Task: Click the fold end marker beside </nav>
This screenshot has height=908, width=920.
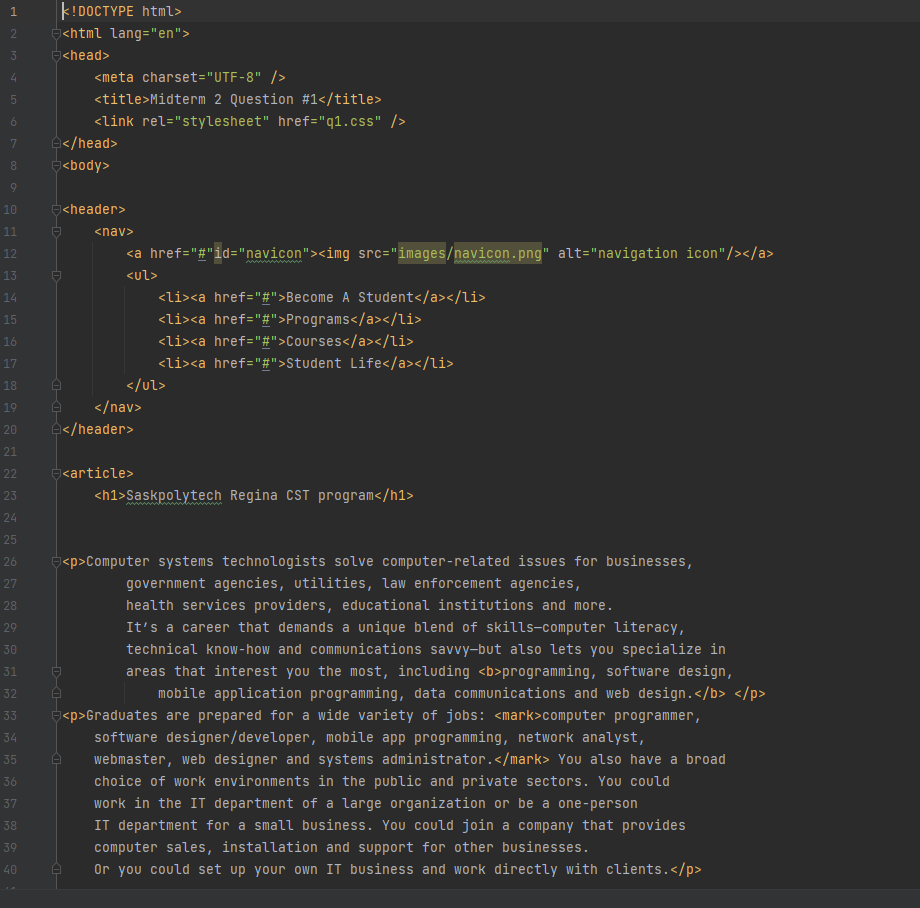Action: 56,408
